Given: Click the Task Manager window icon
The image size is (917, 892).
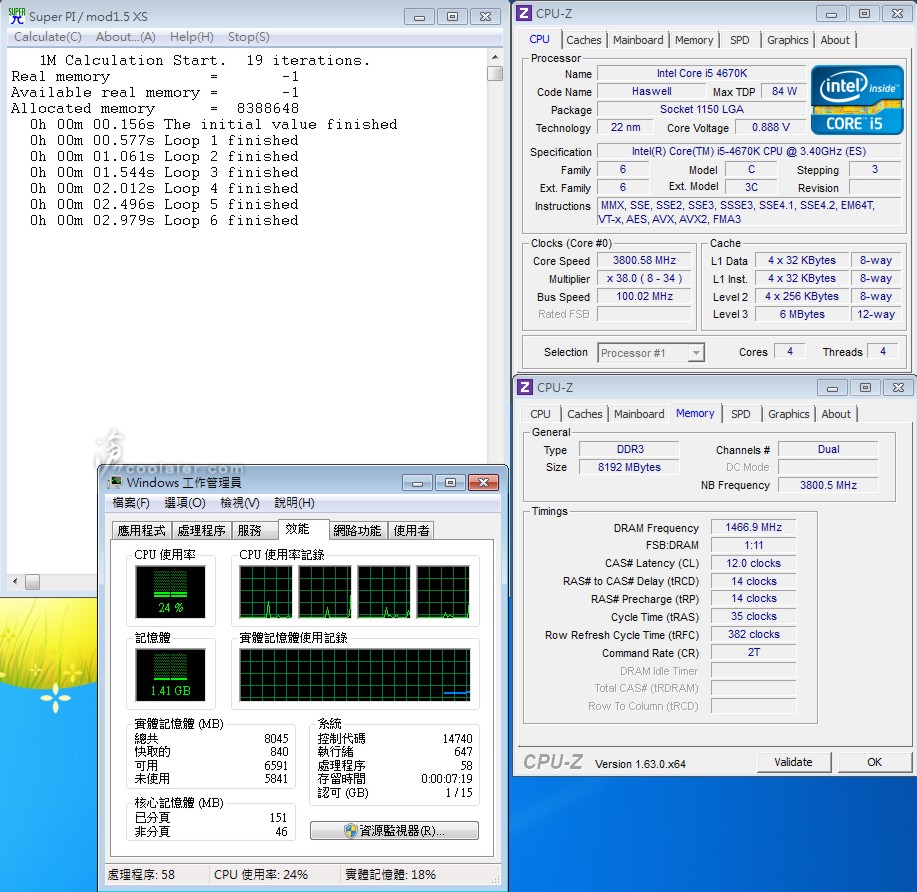Looking at the screenshot, I should 116,483.
